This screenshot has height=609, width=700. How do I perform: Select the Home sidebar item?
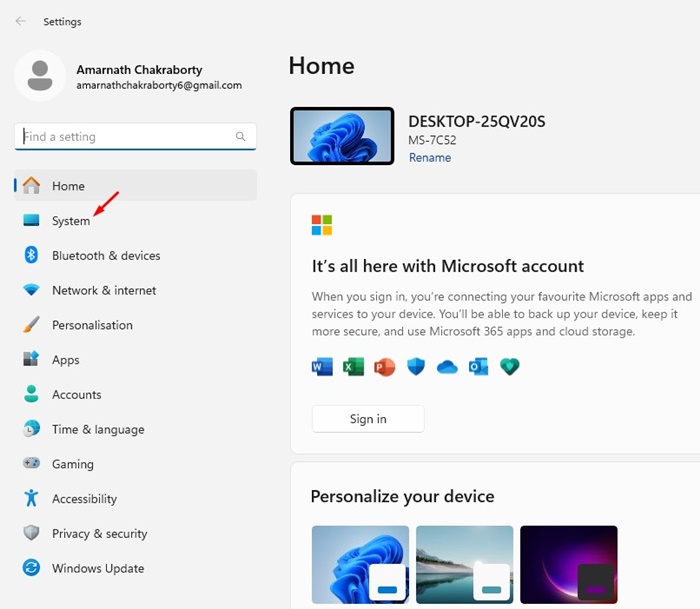(x=136, y=185)
